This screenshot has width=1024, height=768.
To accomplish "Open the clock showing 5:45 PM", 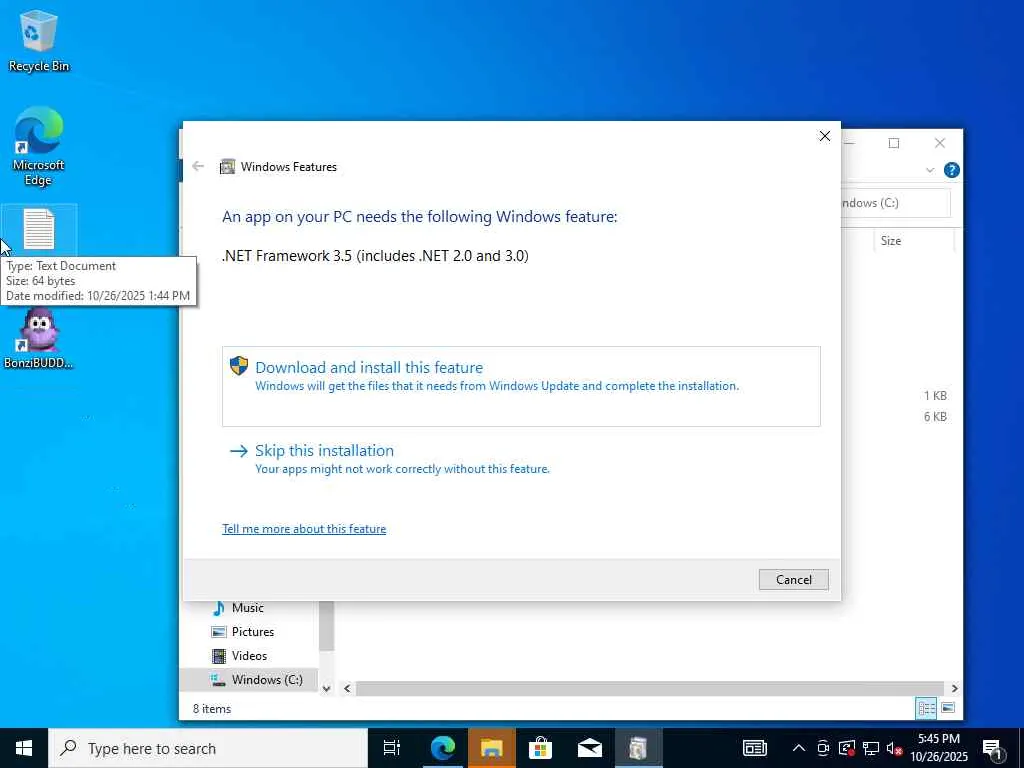I will (938, 748).
